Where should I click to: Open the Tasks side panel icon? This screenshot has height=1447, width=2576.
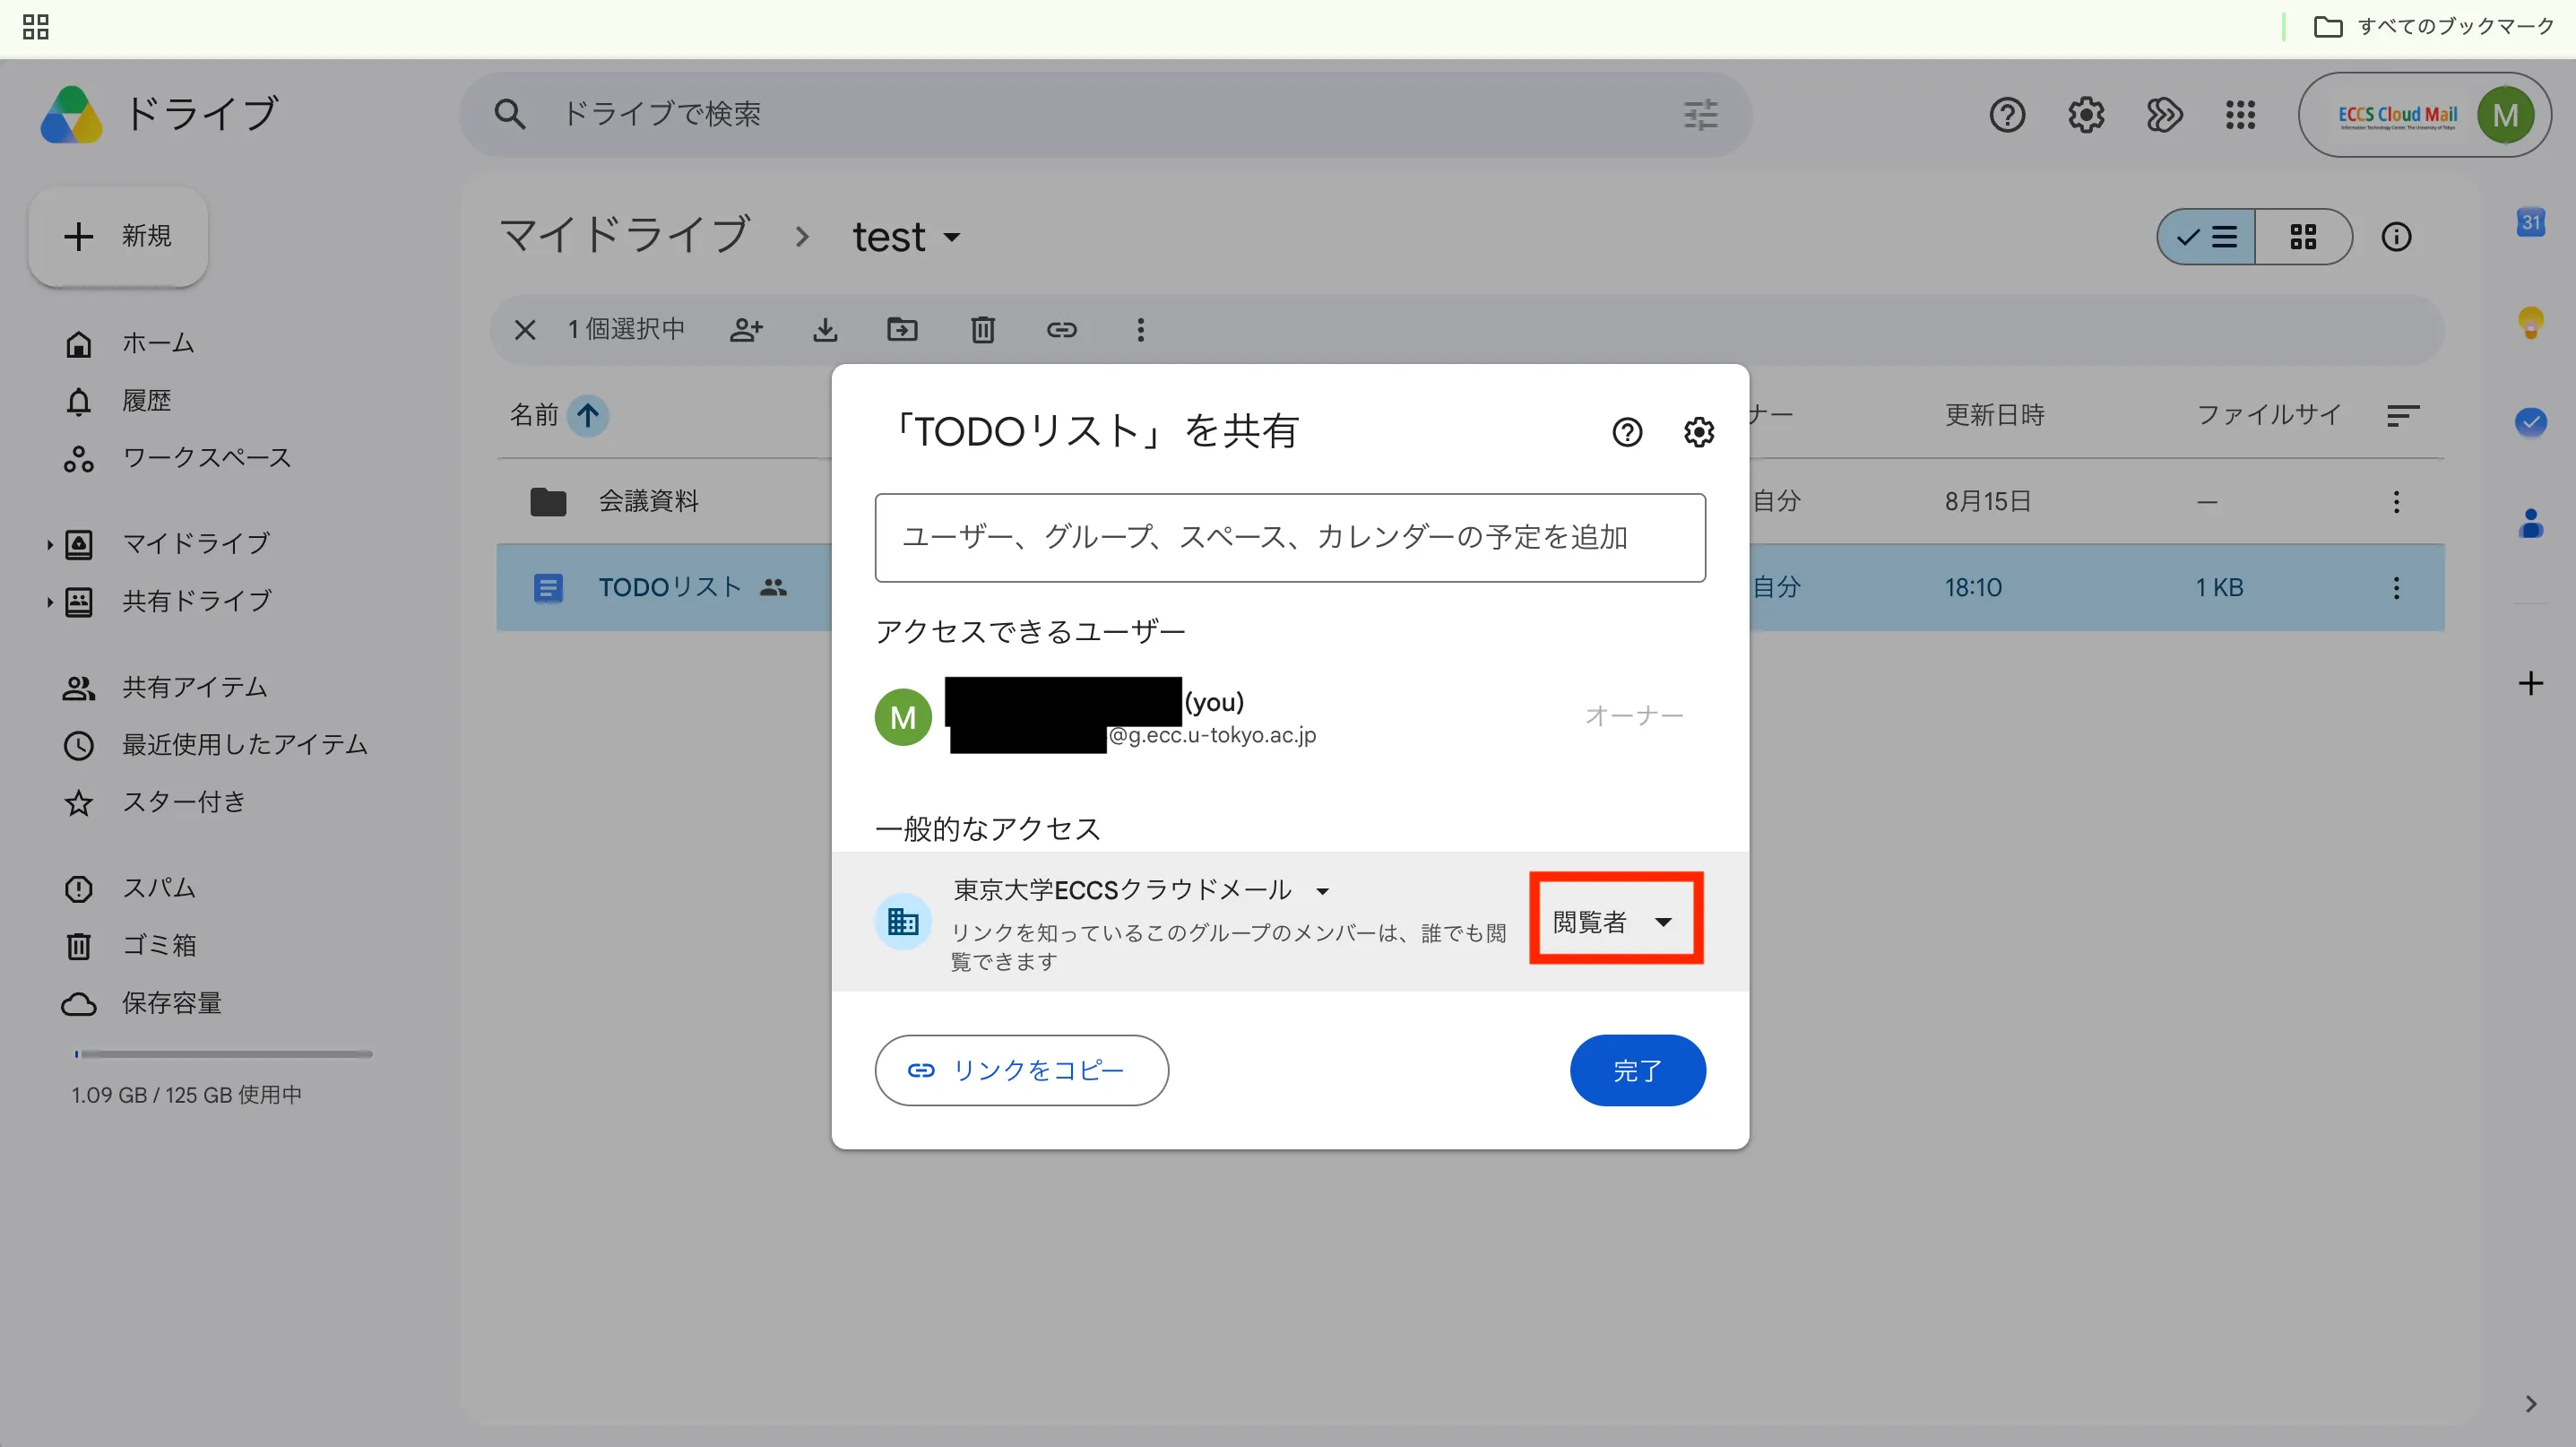(x=2530, y=422)
